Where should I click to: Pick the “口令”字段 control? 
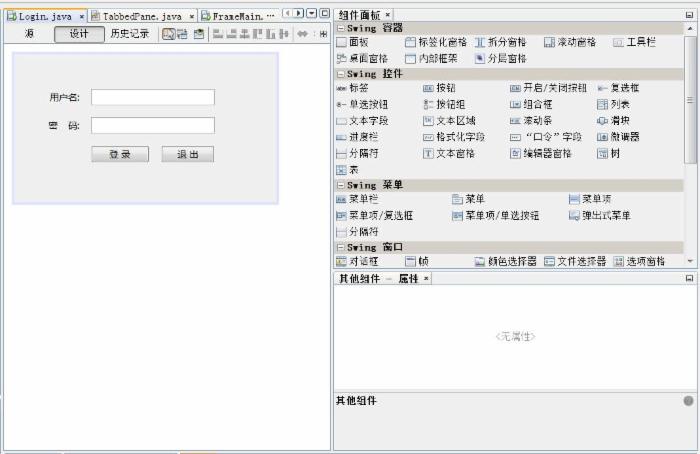click(546, 137)
